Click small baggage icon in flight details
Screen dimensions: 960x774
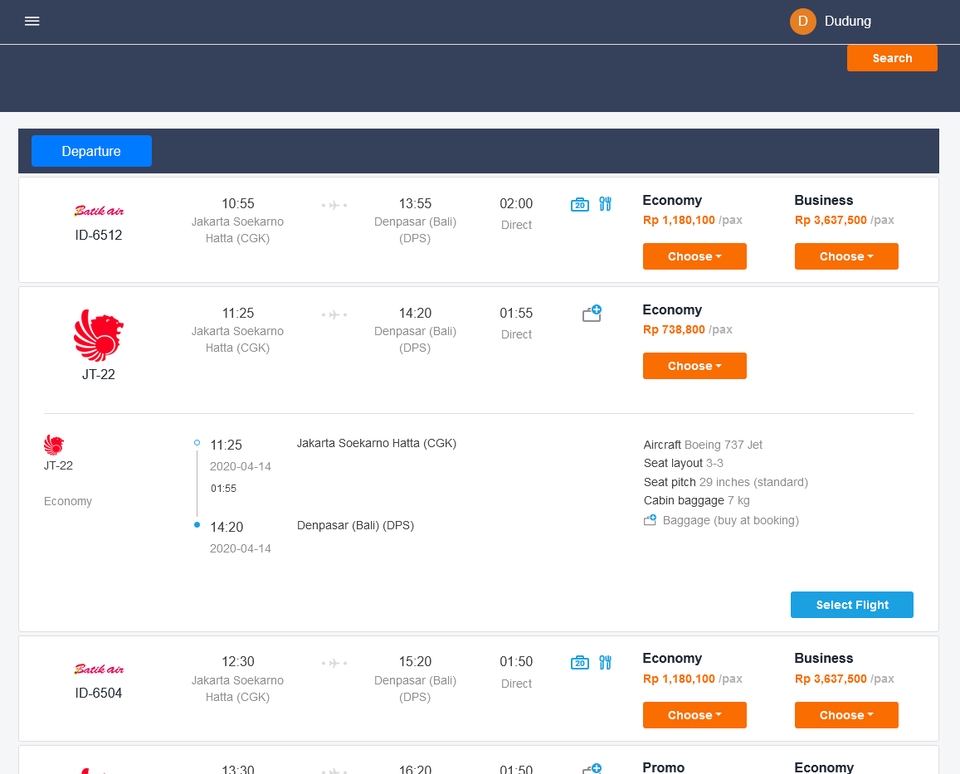pos(650,520)
